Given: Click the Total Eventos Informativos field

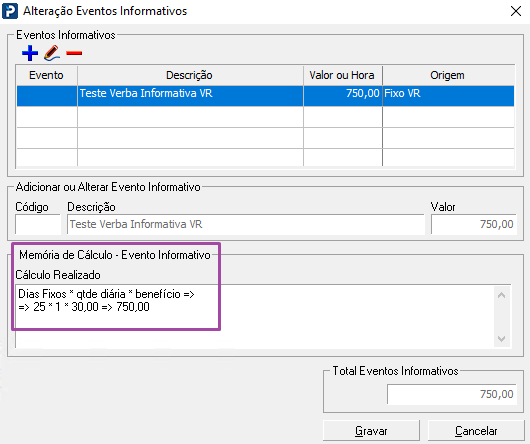Looking at the screenshot, I should click(452, 394).
